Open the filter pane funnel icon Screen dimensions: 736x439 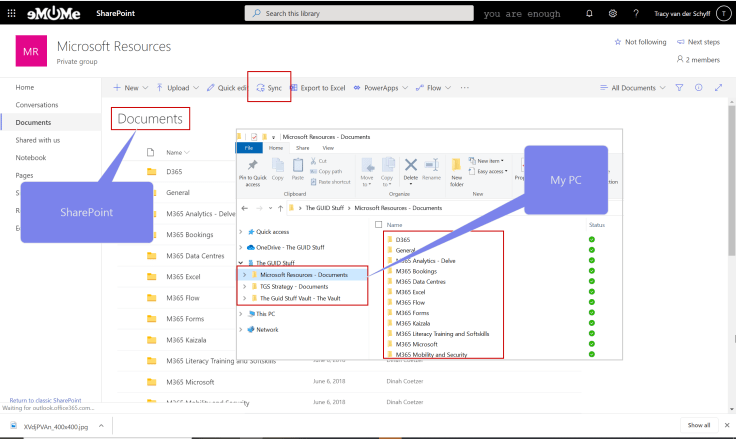click(679, 88)
